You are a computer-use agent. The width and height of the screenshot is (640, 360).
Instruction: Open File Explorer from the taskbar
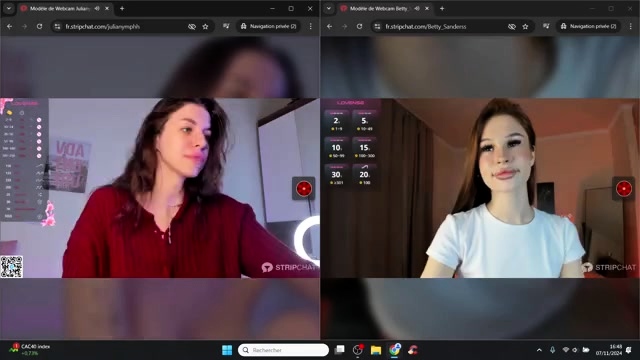[x=376, y=350]
